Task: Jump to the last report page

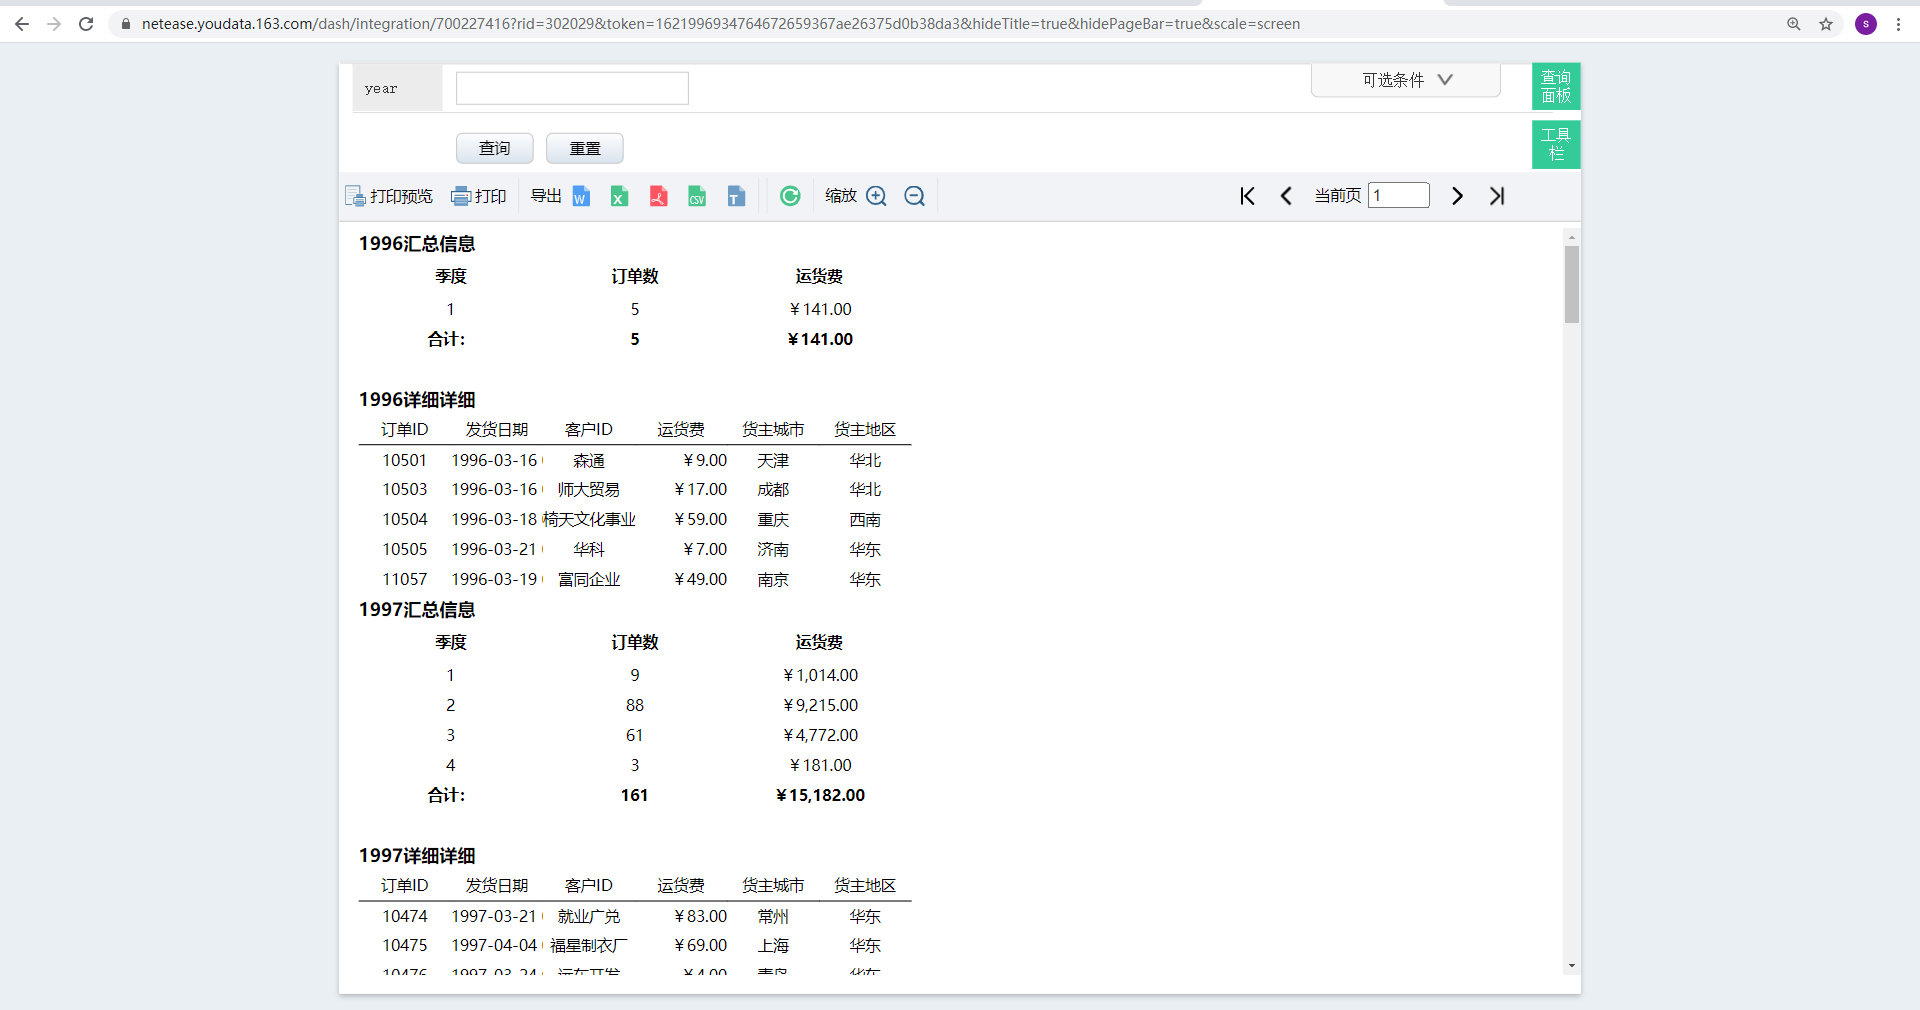Action: (1497, 197)
